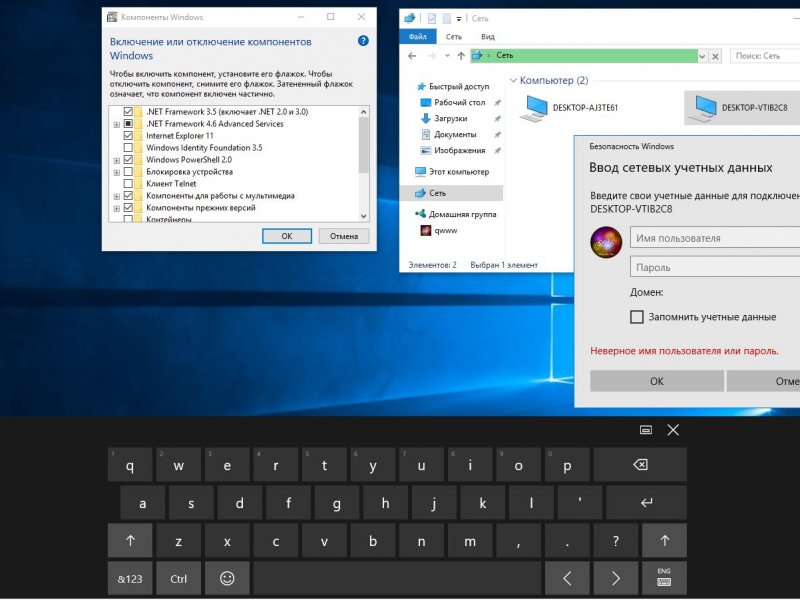Screen dimensions: 800x600
Task: Open the emoji panel on touch keyboard
Action: pos(227,579)
